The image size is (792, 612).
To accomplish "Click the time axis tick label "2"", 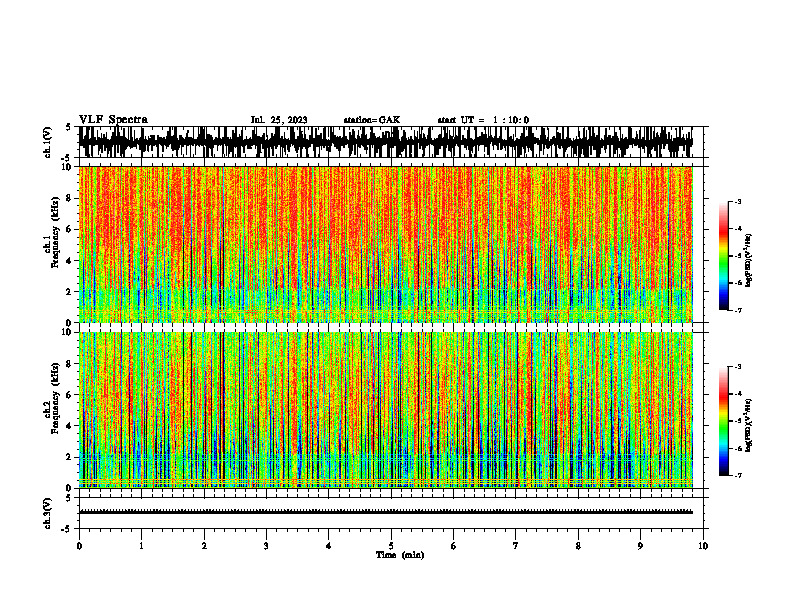I will point(204,546).
